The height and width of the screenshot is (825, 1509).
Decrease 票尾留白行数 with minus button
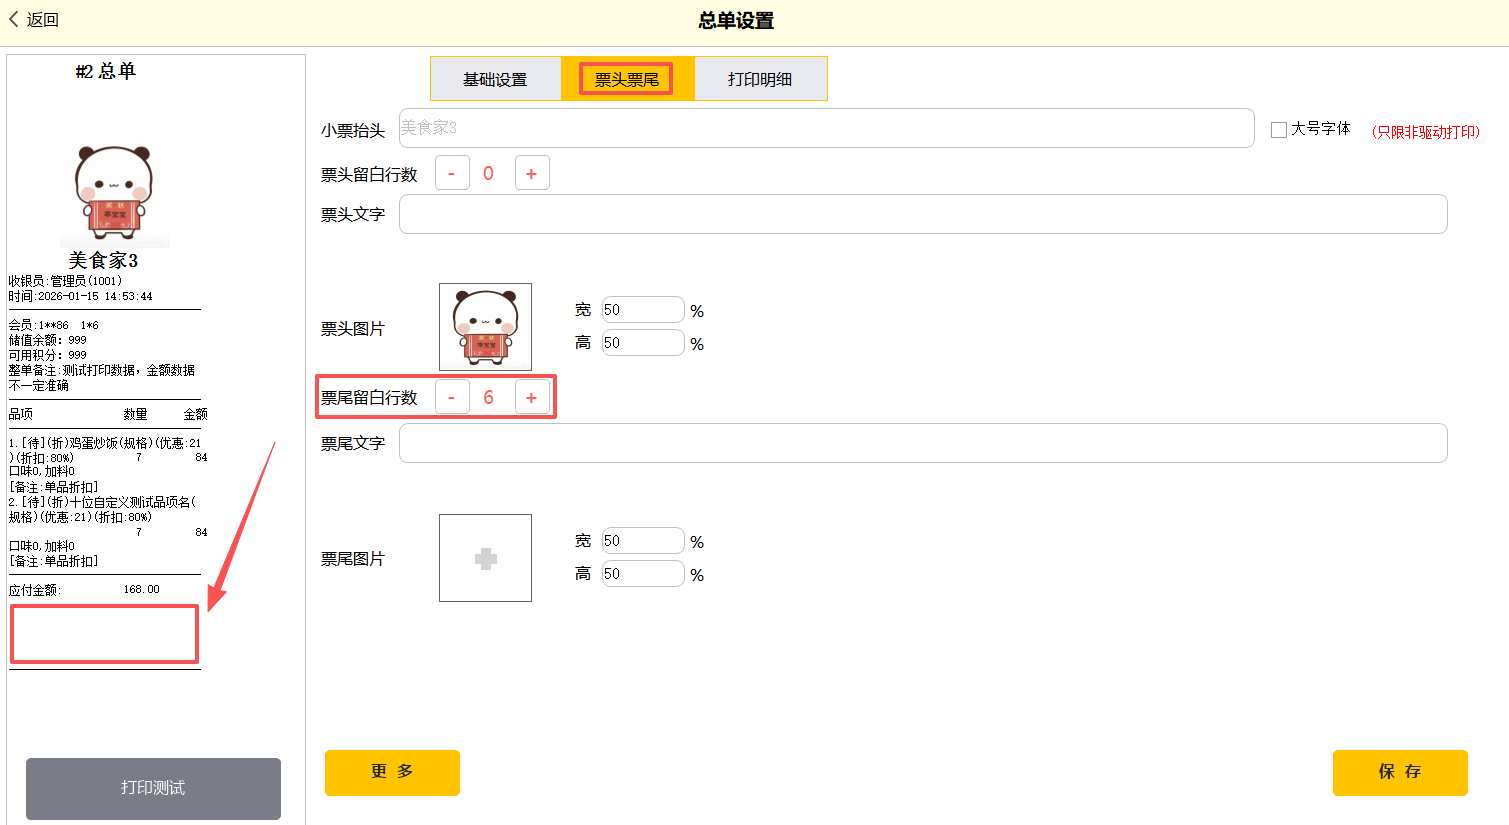(452, 397)
